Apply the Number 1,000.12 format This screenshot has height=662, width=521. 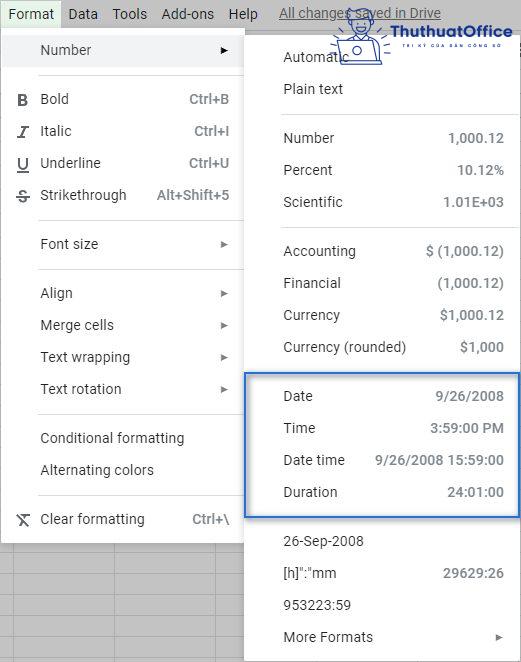click(382, 138)
